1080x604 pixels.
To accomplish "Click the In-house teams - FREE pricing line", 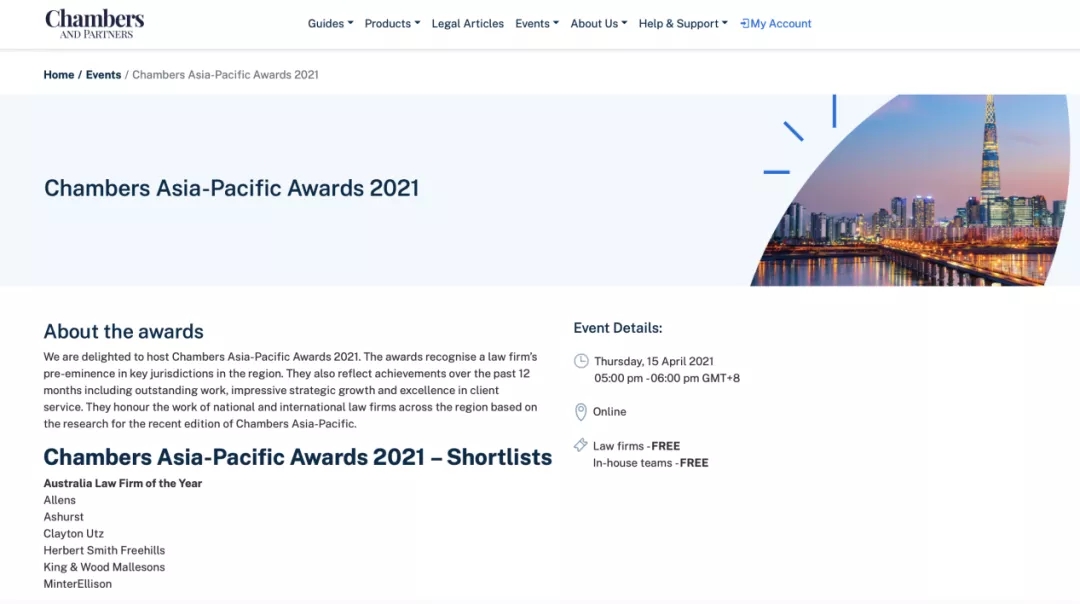I will pos(650,463).
